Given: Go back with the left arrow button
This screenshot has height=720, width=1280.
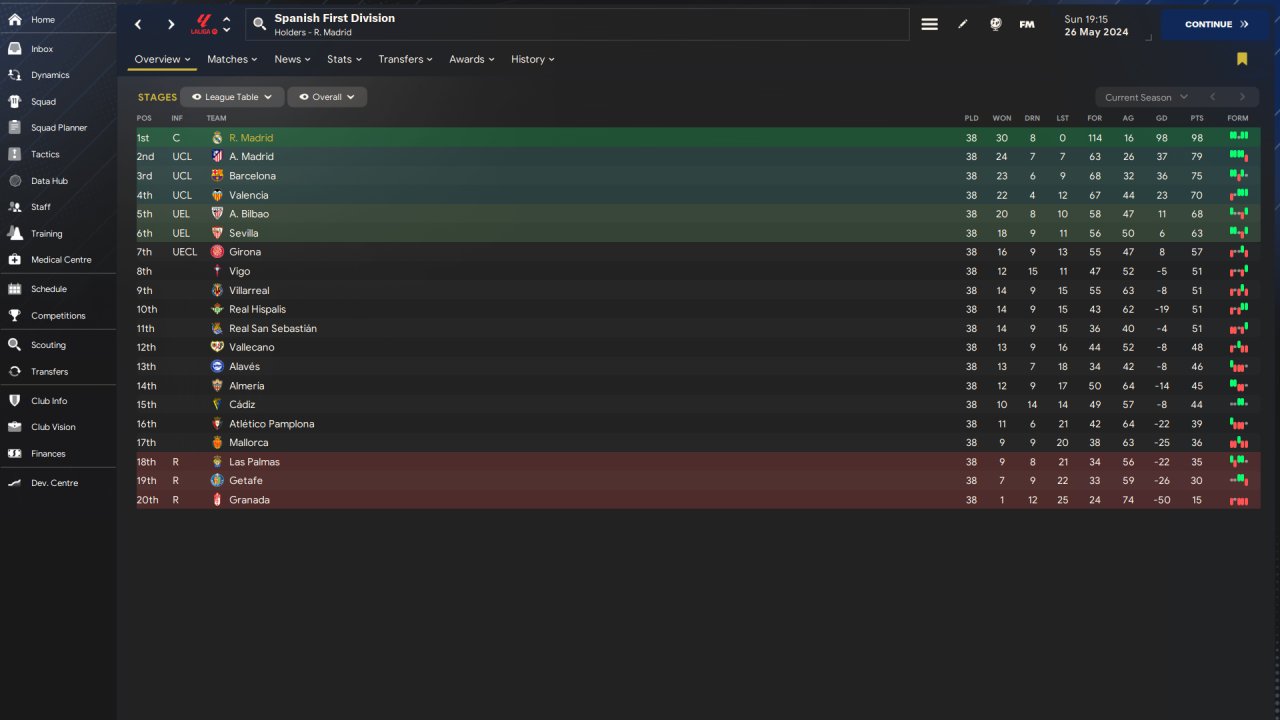Looking at the screenshot, I should [139, 25].
